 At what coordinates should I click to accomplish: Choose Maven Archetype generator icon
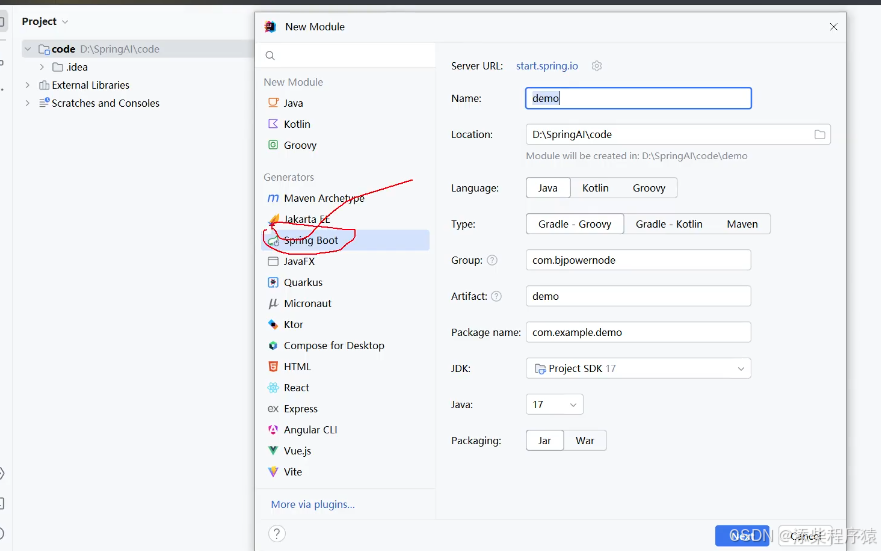273,198
